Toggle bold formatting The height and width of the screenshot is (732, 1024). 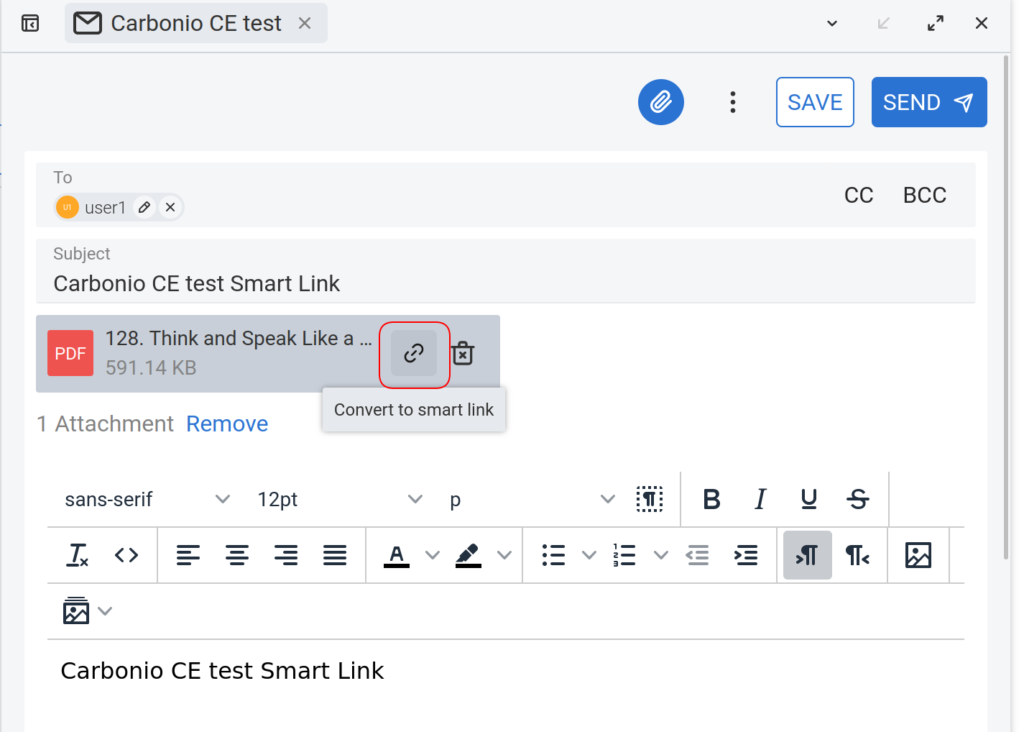pyautogui.click(x=711, y=499)
